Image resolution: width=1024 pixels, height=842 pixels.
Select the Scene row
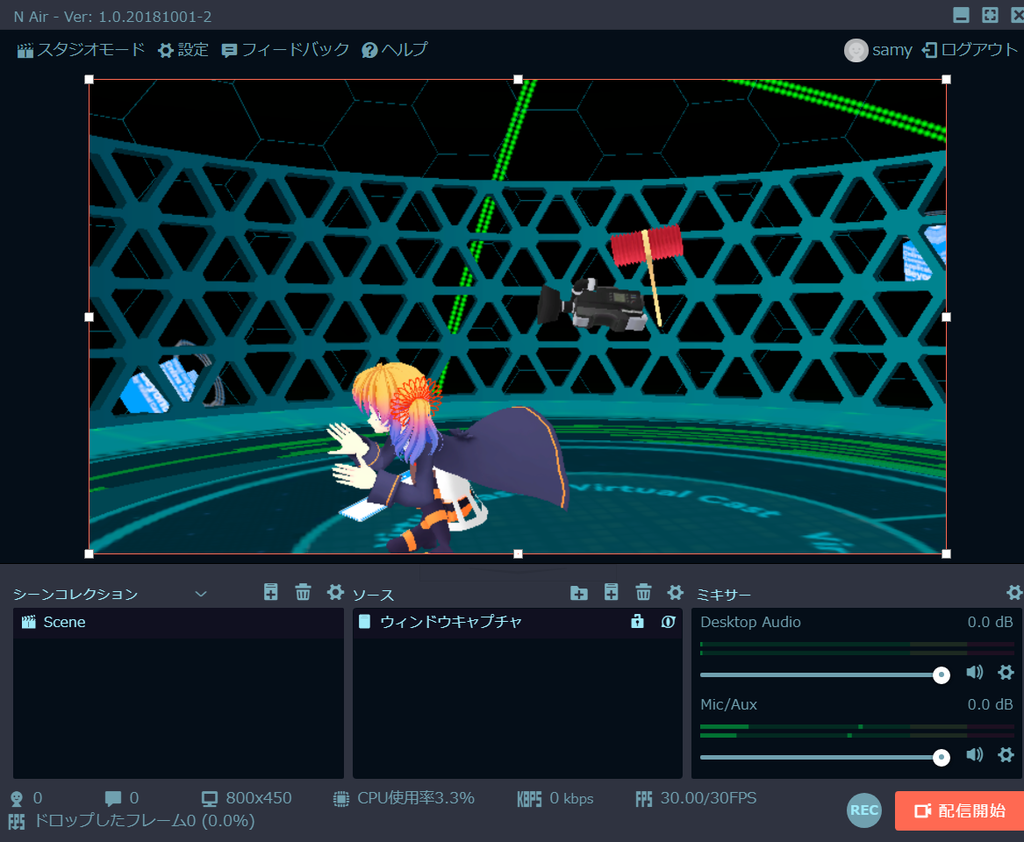click(x=178, y=623)
